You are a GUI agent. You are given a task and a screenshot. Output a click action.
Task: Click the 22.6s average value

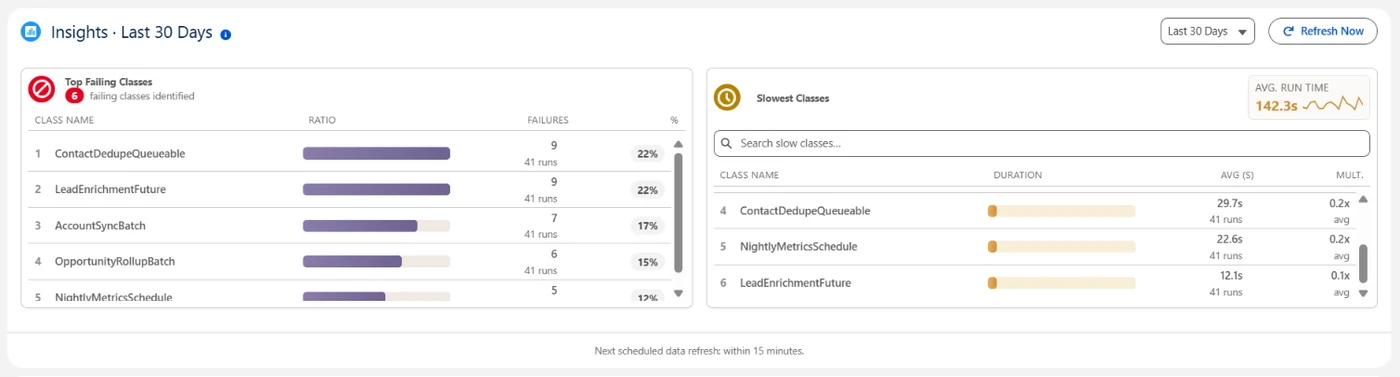[1230, 239]
